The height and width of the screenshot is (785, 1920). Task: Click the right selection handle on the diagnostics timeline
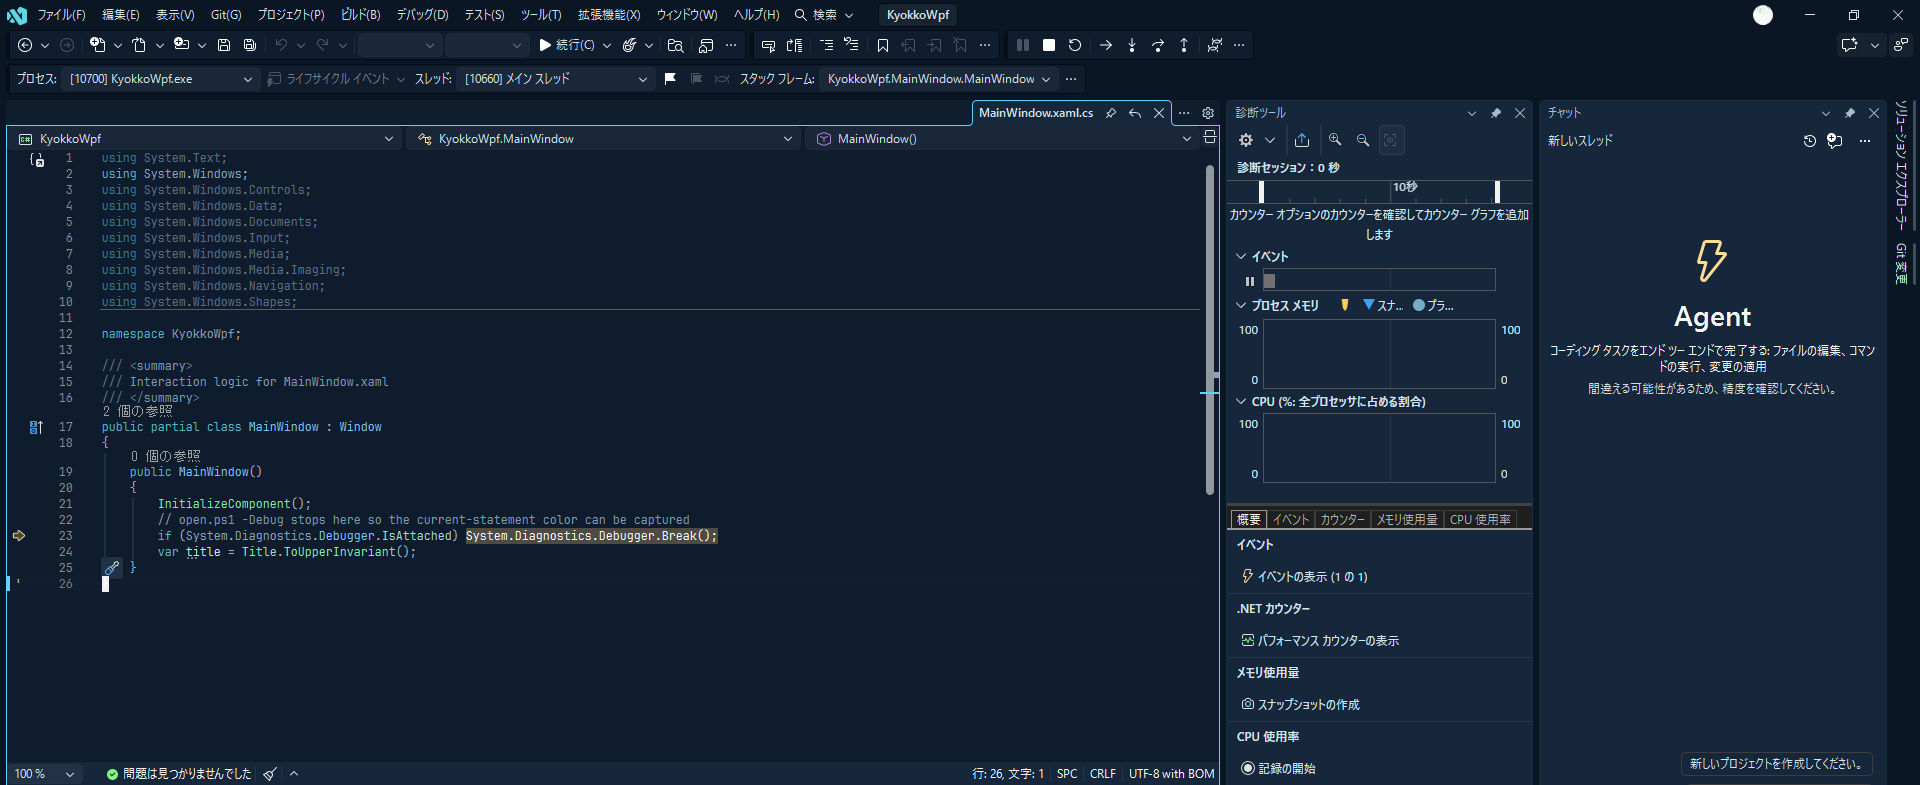(x=1497, y=191)
